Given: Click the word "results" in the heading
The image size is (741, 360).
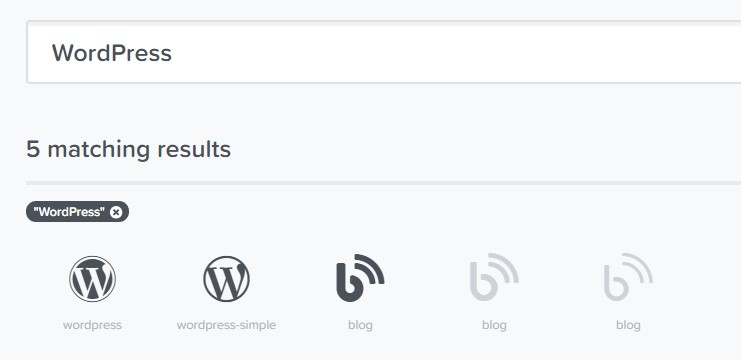Looking at the screenshot, I should pos(194,149).
